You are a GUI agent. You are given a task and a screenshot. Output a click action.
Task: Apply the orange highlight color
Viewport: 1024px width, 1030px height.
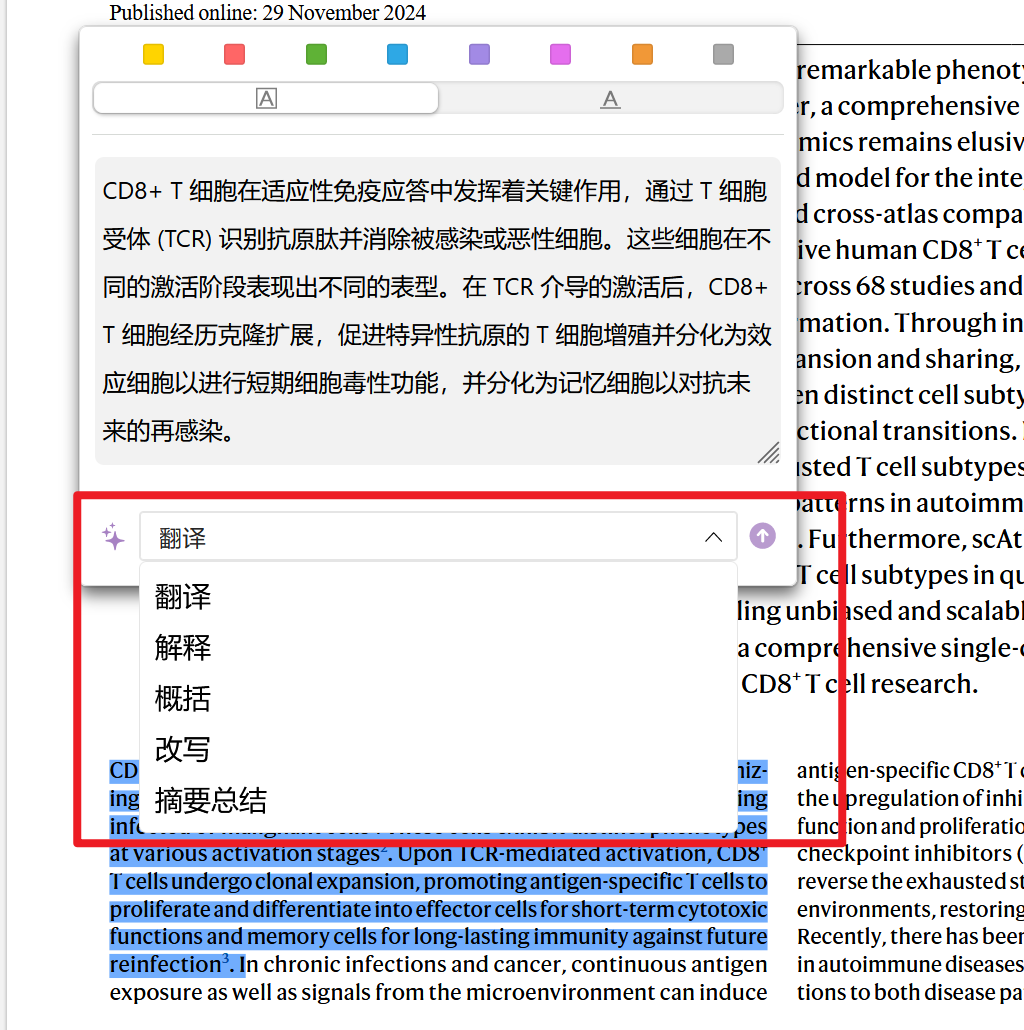pos(642,55)
